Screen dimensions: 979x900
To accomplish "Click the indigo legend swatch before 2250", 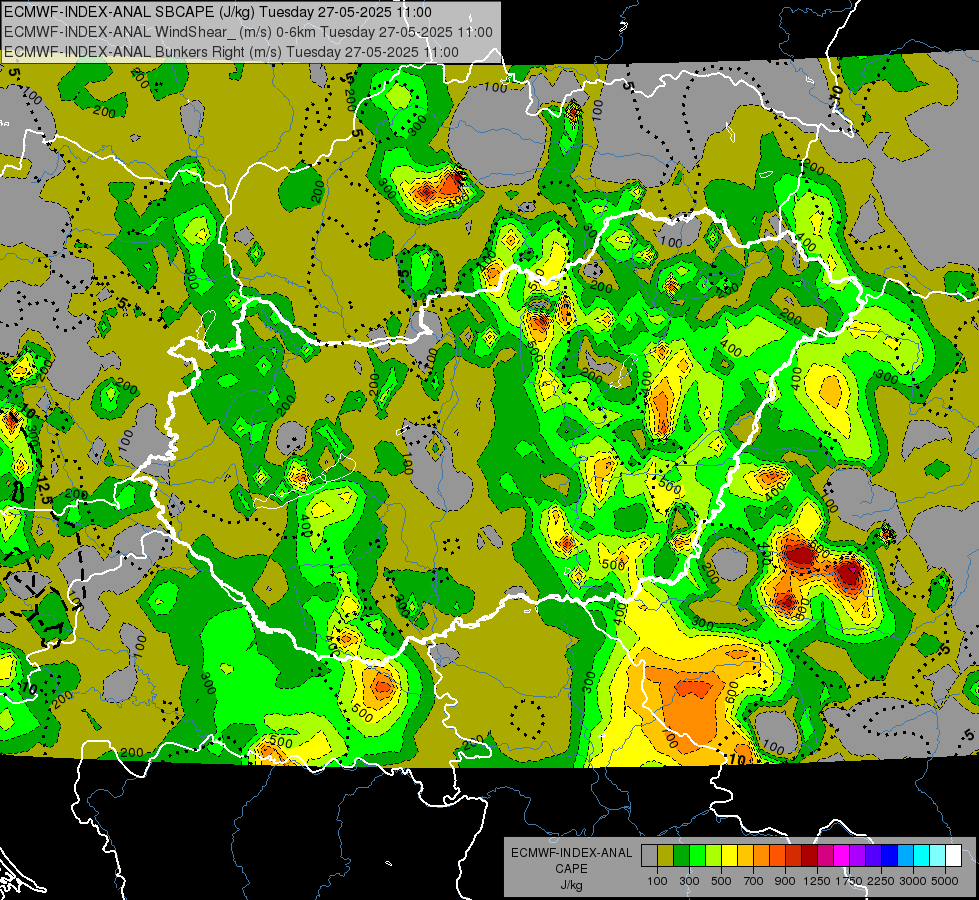I will (873, 856).
